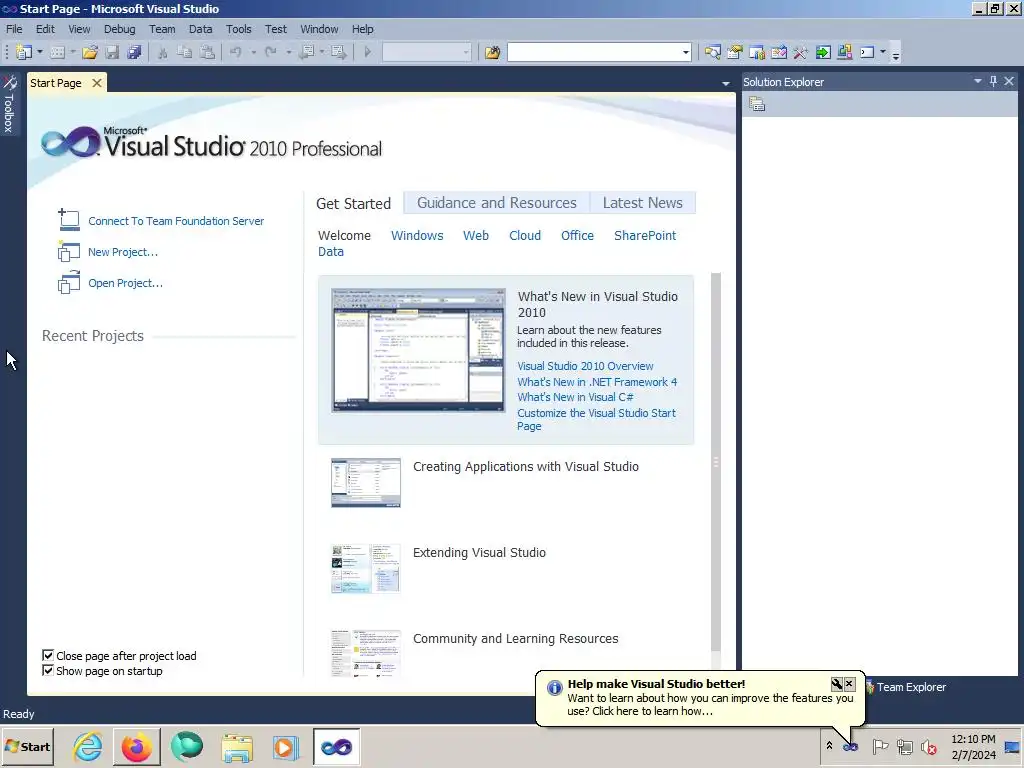This screenshot has height=768, width=1024.
Task: Close the Start Page tab
Action: (x=97, y=83)
